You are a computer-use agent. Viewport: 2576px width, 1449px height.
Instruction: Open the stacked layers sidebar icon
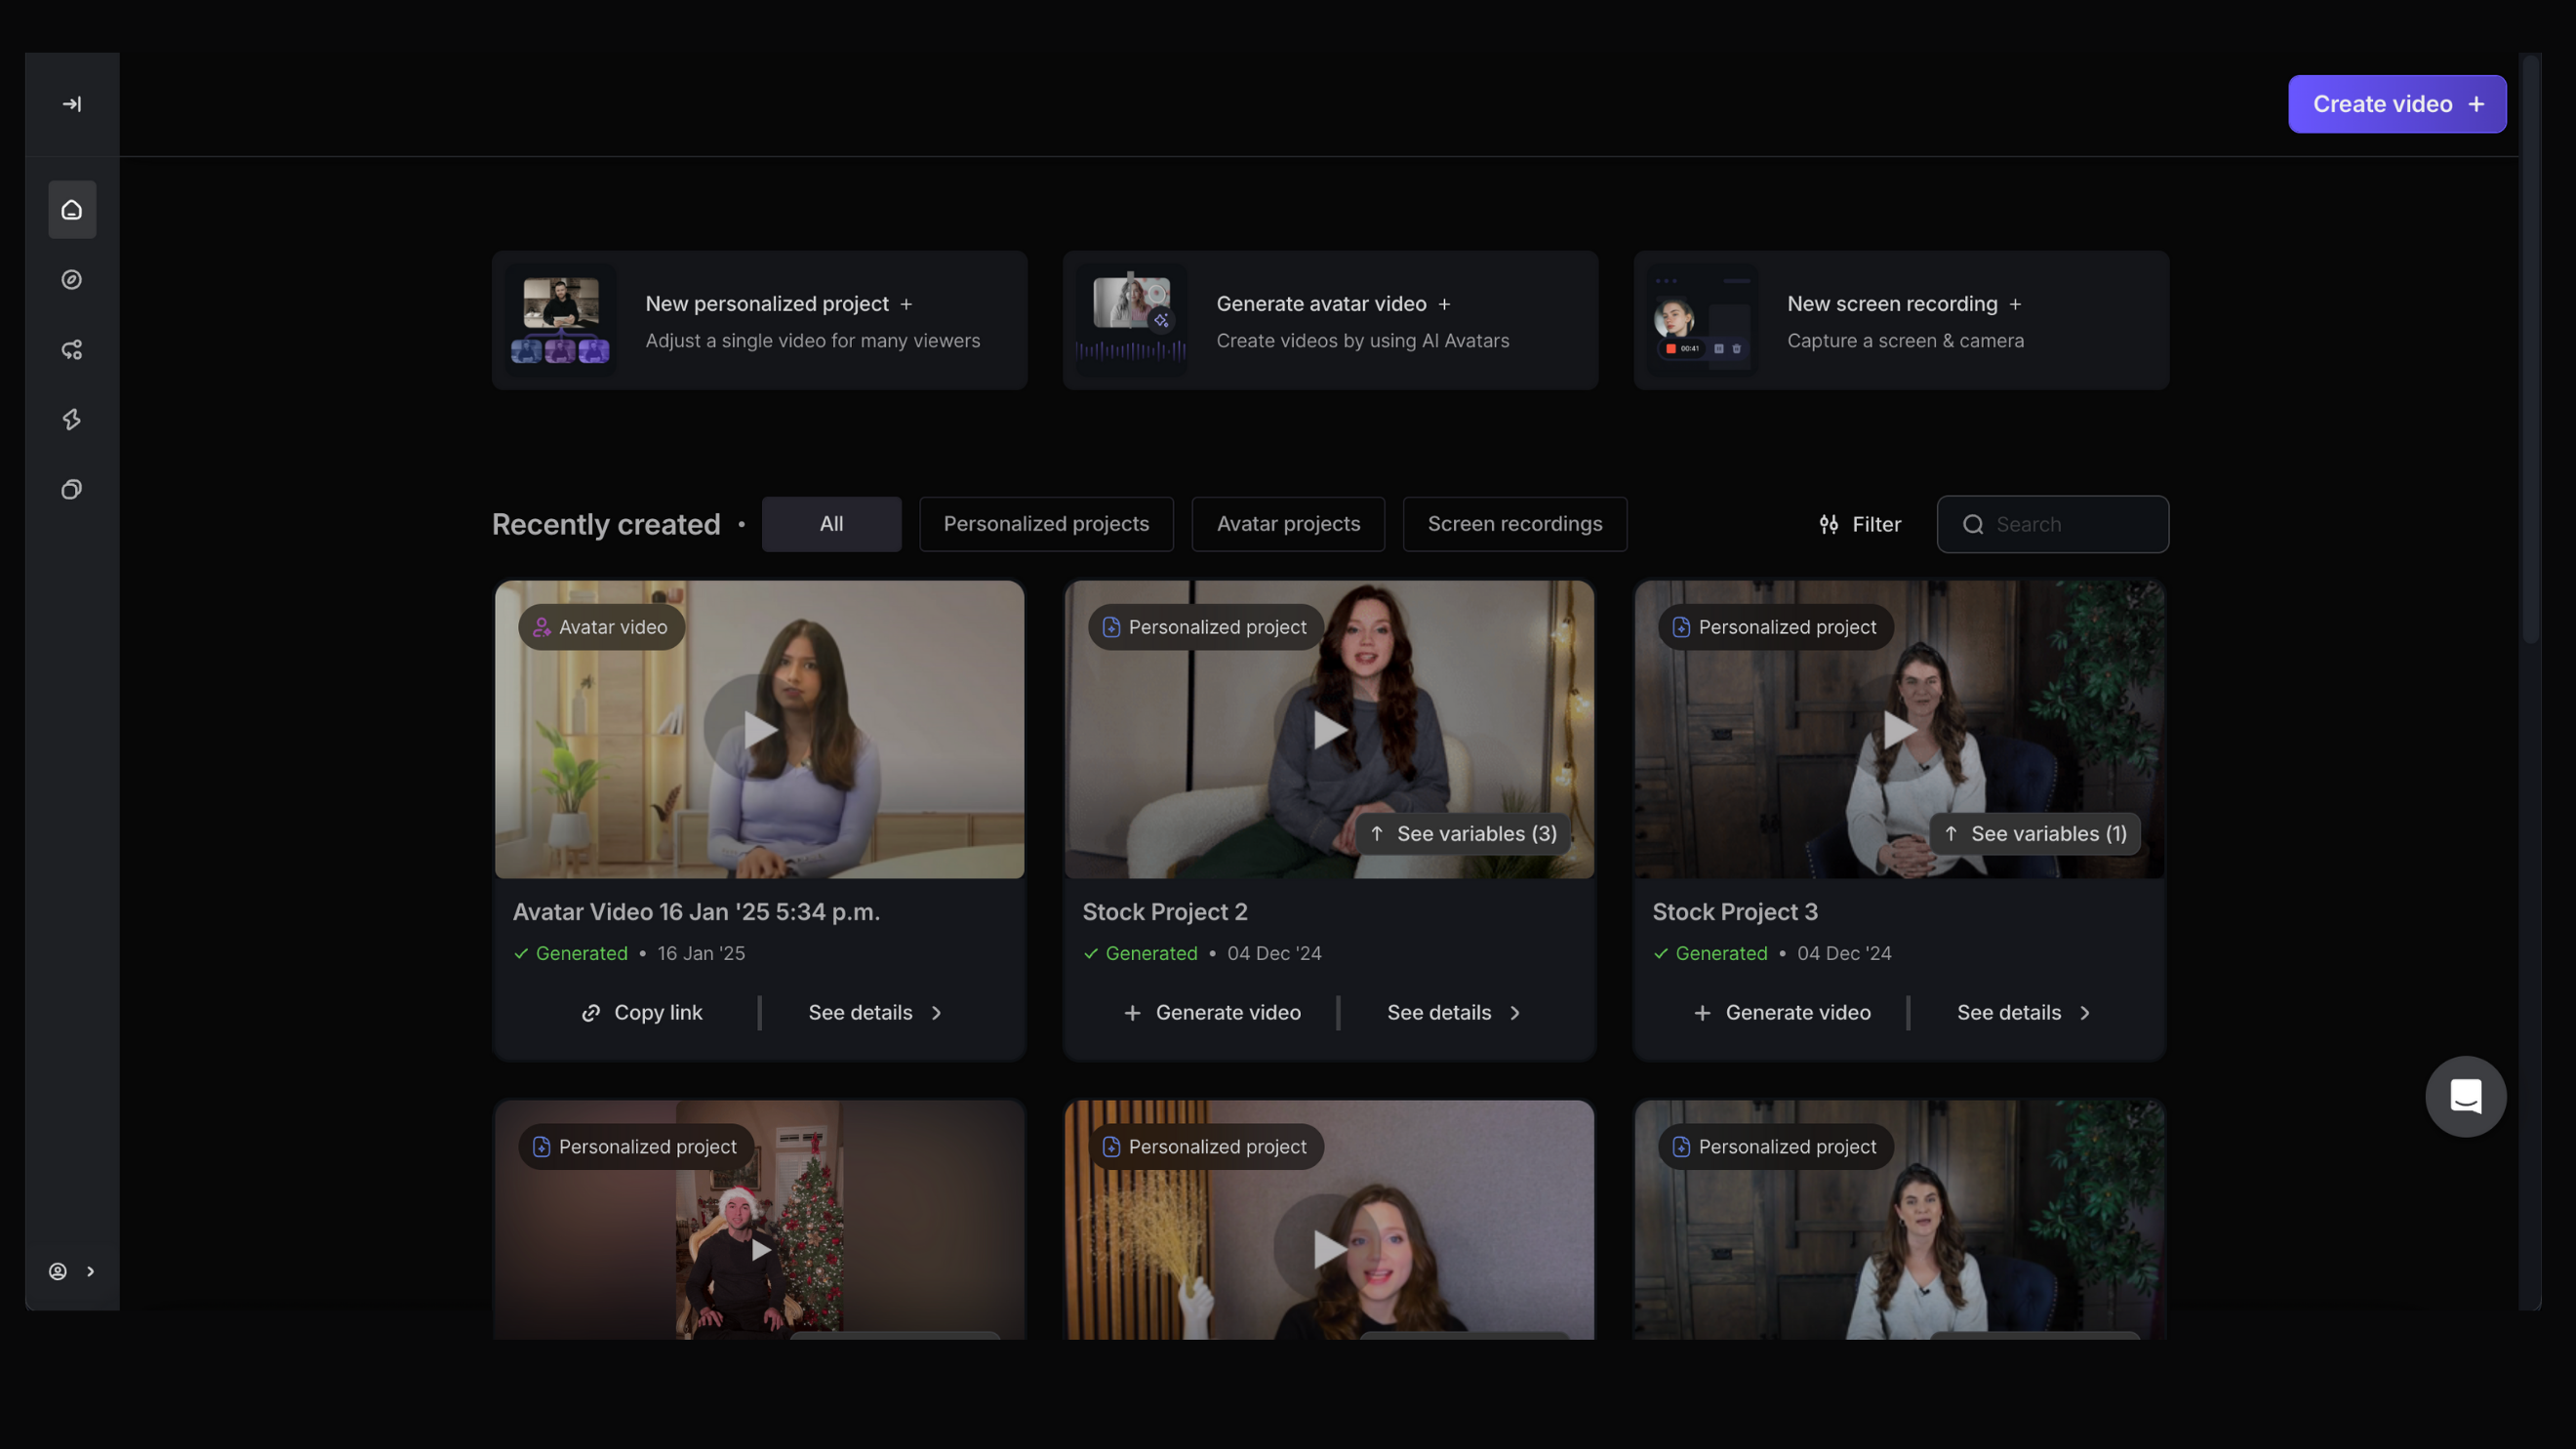72,490
